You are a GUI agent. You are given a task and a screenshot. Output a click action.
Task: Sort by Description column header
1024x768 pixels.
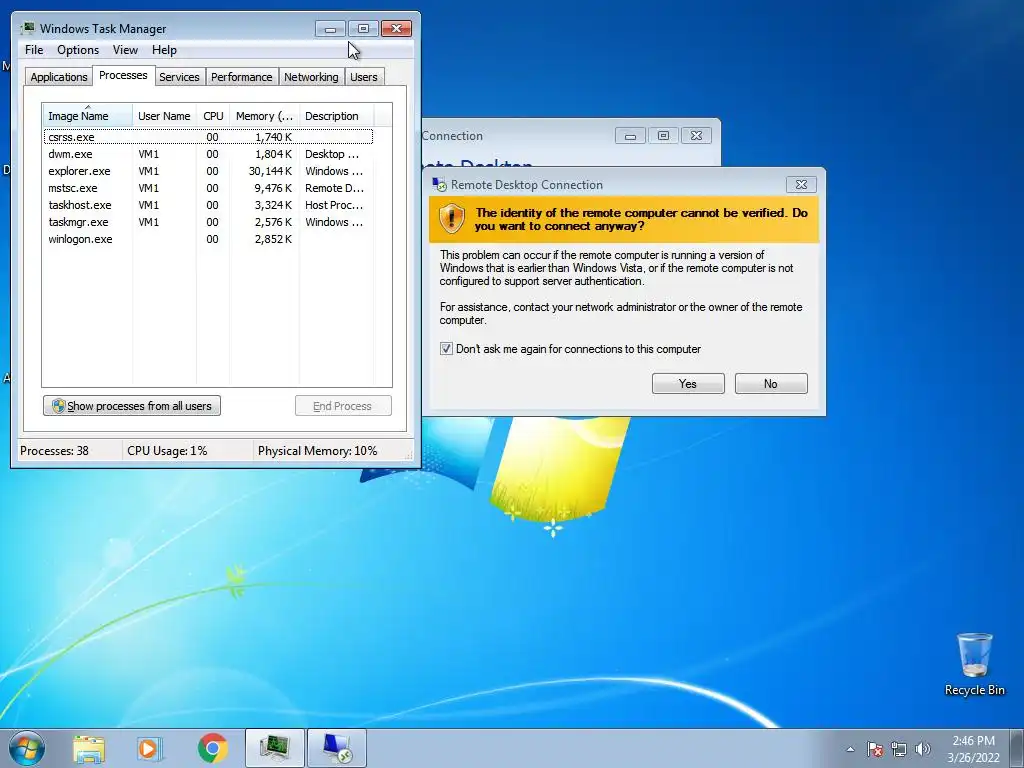(x=336, y=116)
